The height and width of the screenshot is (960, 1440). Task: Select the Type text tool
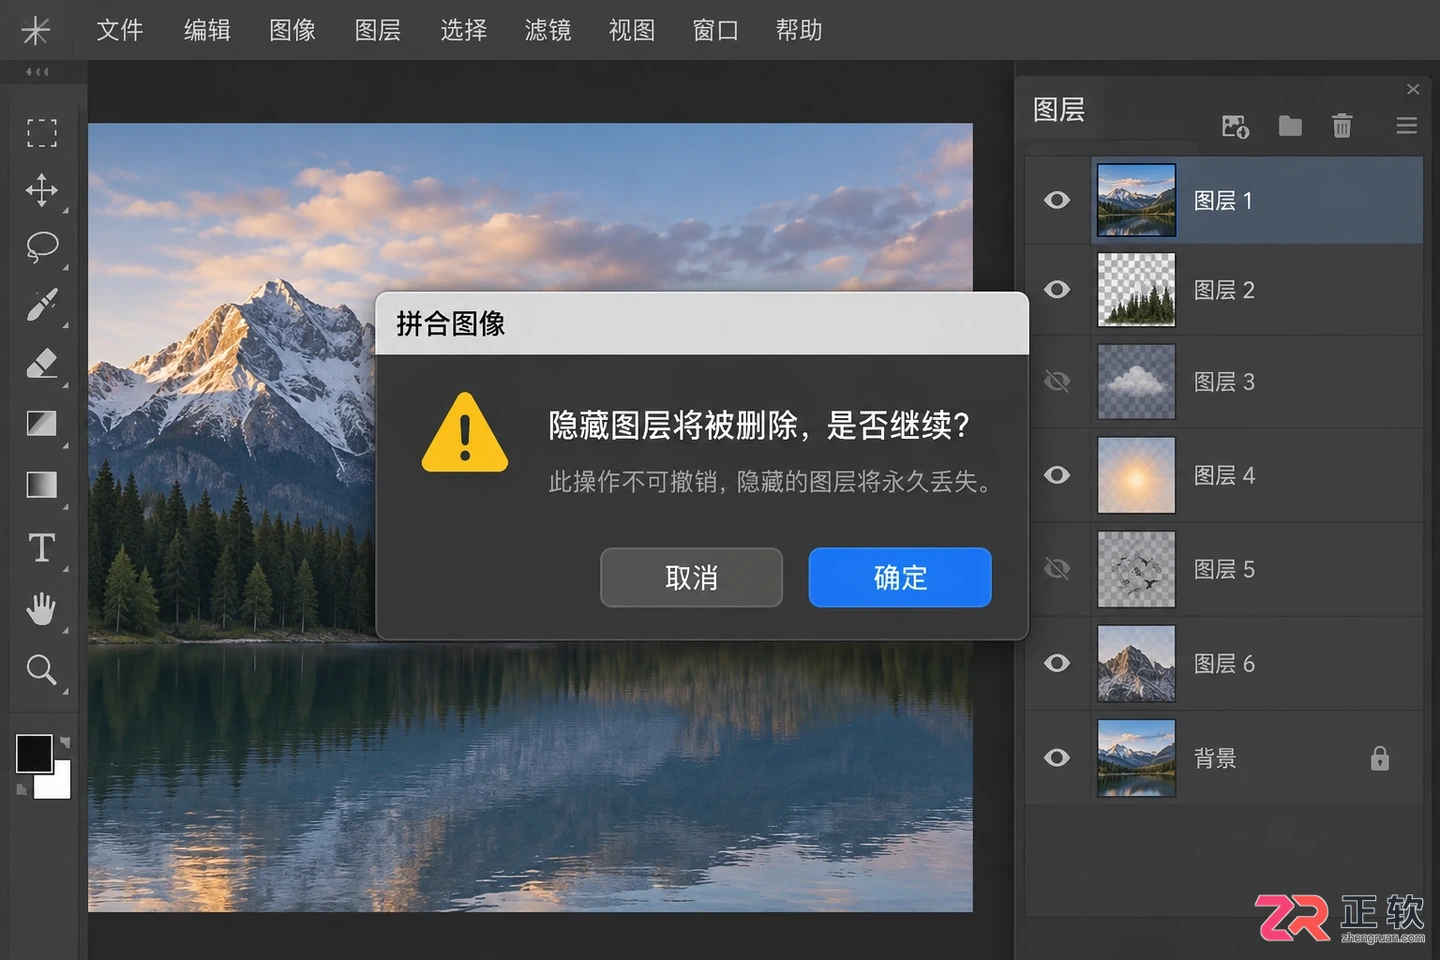(41, 547)
